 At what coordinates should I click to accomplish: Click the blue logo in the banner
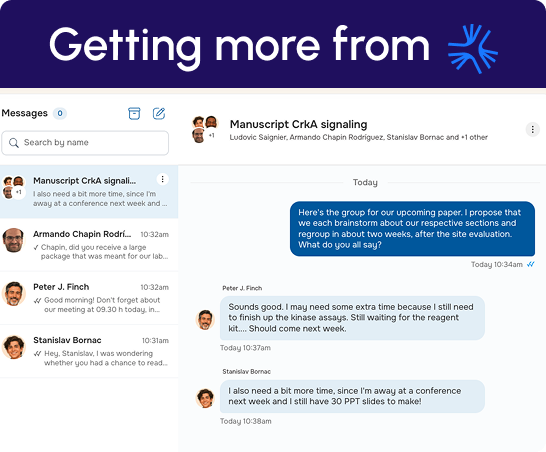pyautogui.click(x=473, y=49)
